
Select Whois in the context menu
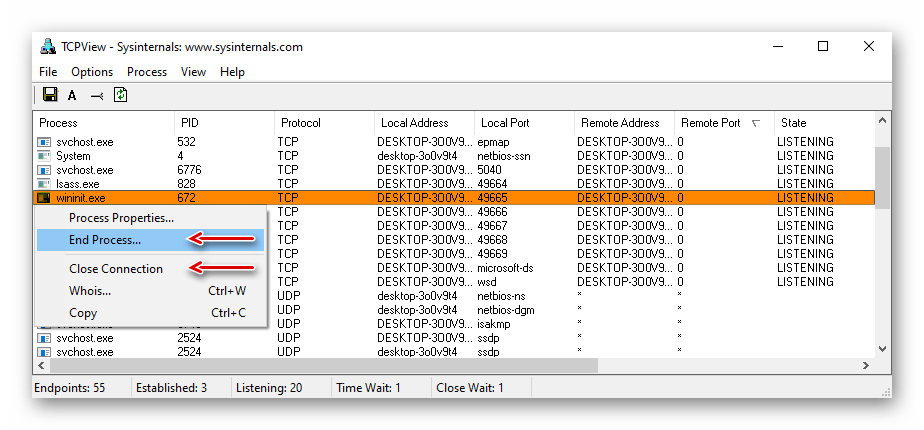(x=89, y=291)
